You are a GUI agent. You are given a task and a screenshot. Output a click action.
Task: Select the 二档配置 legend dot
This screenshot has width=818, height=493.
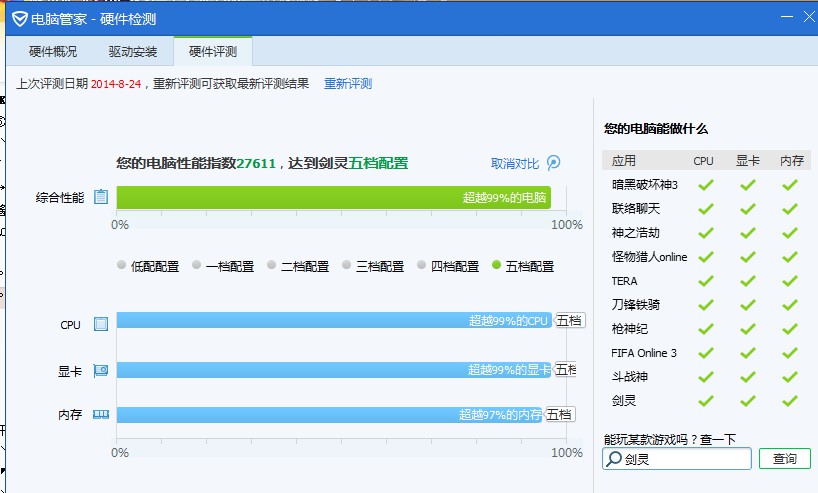[271, 265]
